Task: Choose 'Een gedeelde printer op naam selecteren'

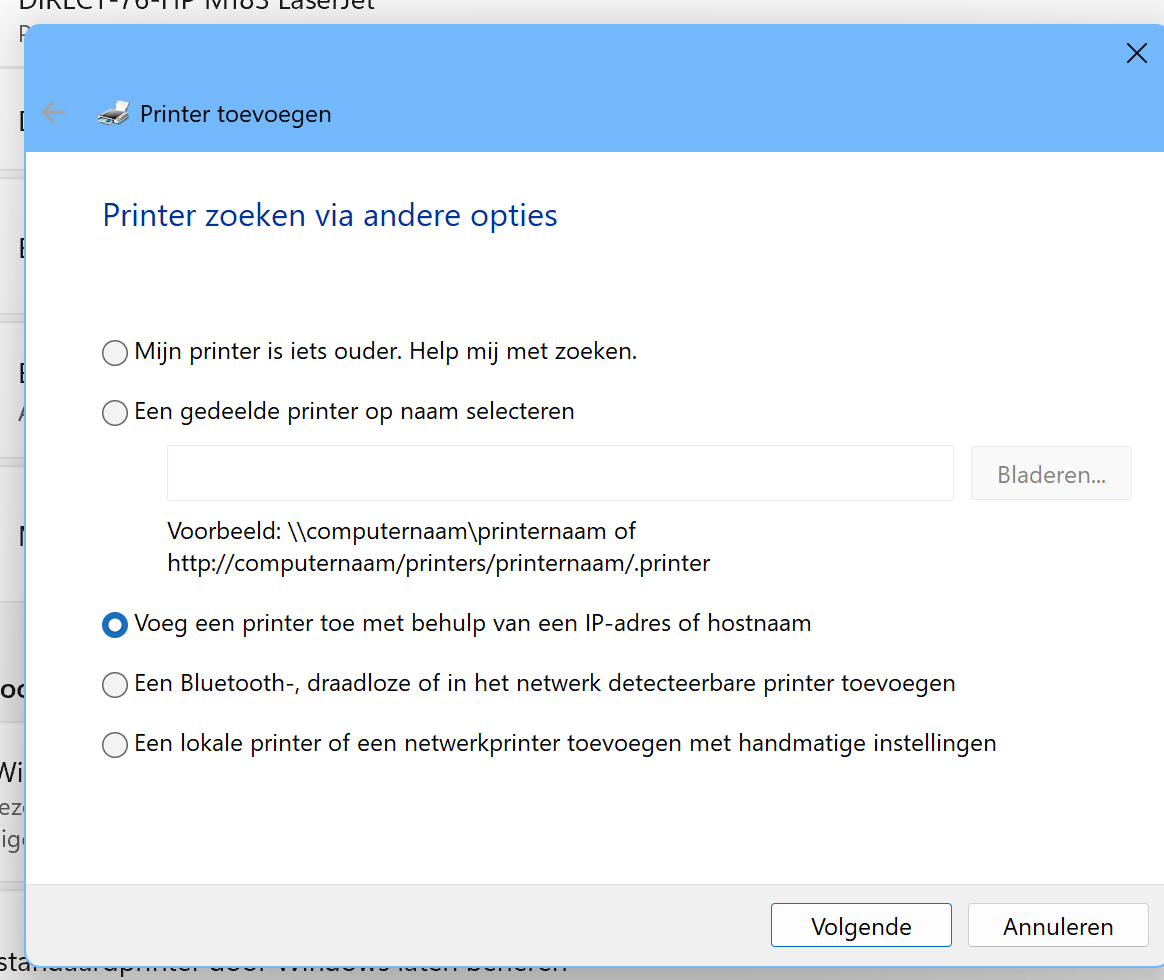Action: pyautogui.click(x=115, y=412)
